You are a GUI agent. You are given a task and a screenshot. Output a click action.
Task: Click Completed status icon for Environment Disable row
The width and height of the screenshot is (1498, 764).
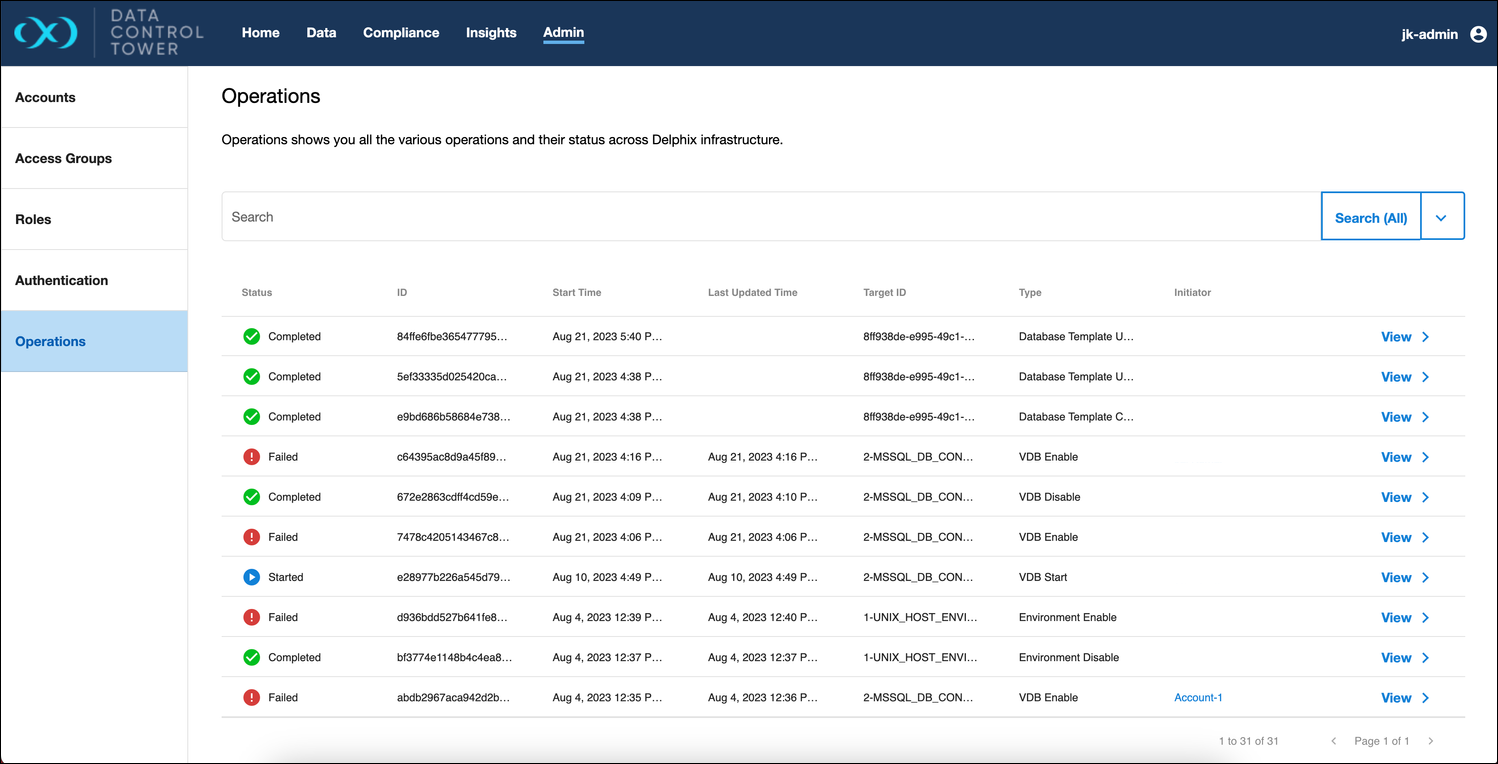click(x=252, y=657)
